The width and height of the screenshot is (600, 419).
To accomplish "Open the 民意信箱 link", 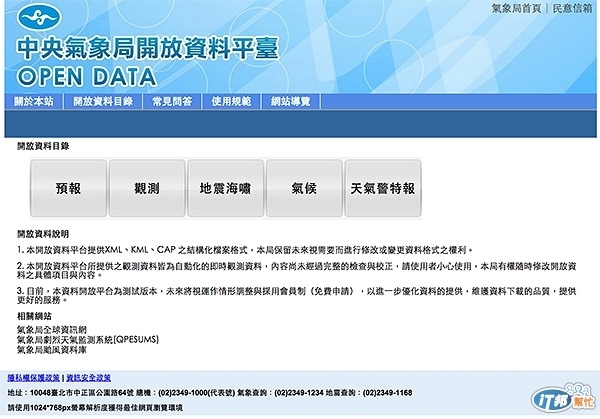I will click(x=572, y=8).
